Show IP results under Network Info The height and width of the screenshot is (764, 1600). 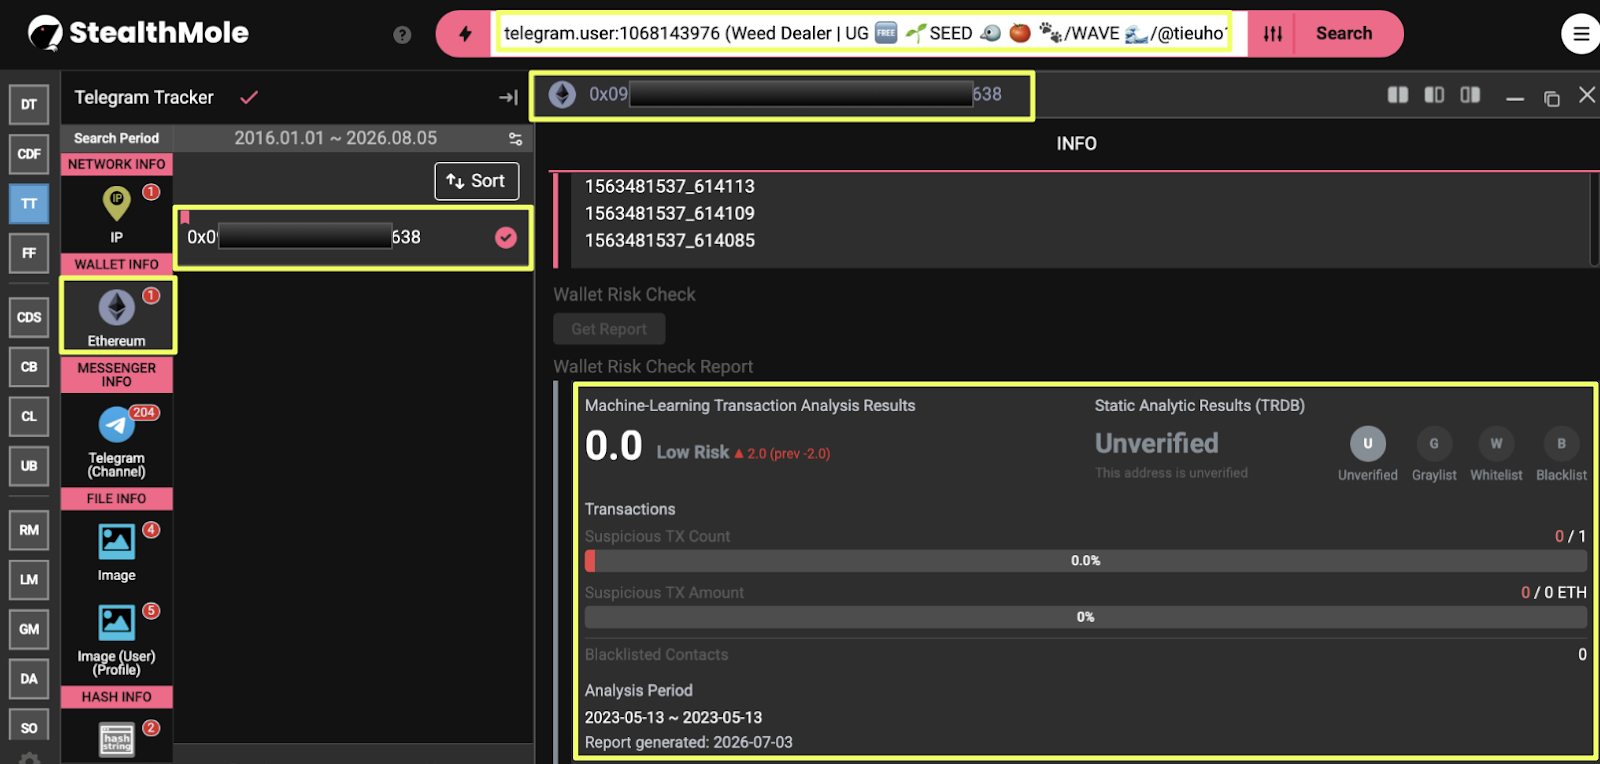point(117,214)
